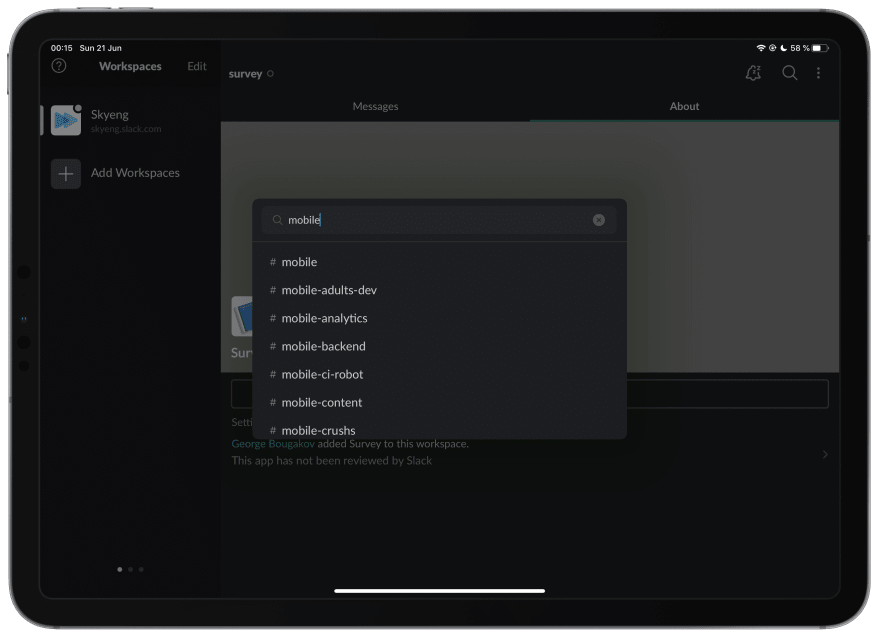Image resolution: width=880 pixels, height=638 pixels.
Task: Tap the Do Not Disturb moon icon
Action: (x=783, y=48)
